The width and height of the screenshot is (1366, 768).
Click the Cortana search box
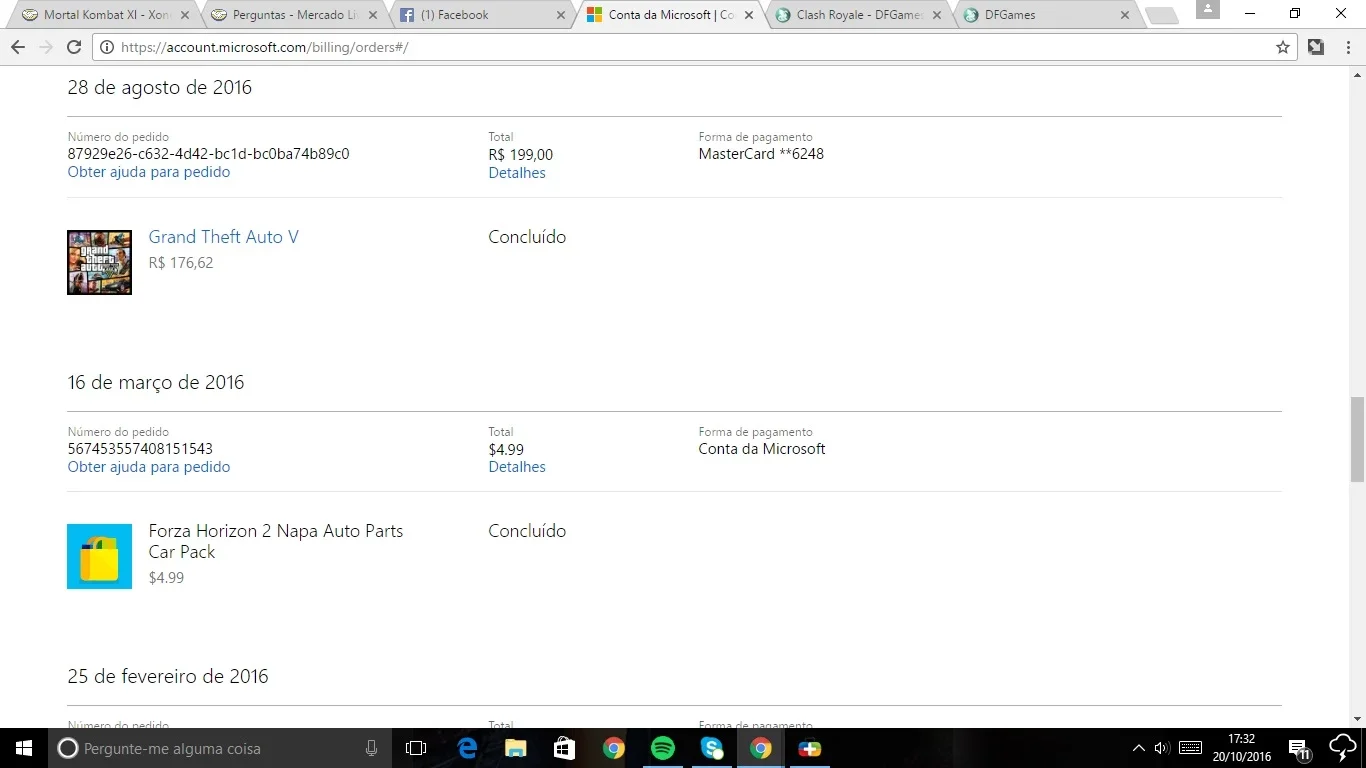220,748
